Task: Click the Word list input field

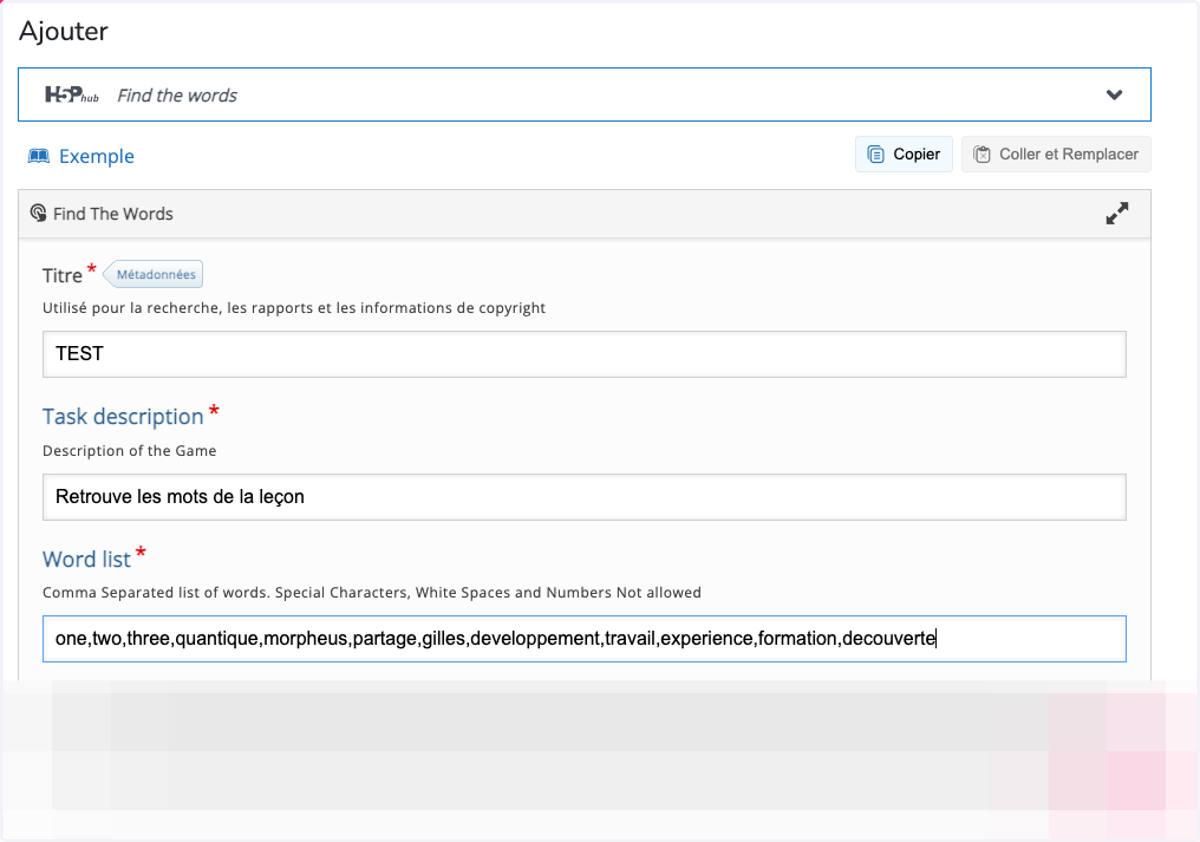Action: coord(584,639)
